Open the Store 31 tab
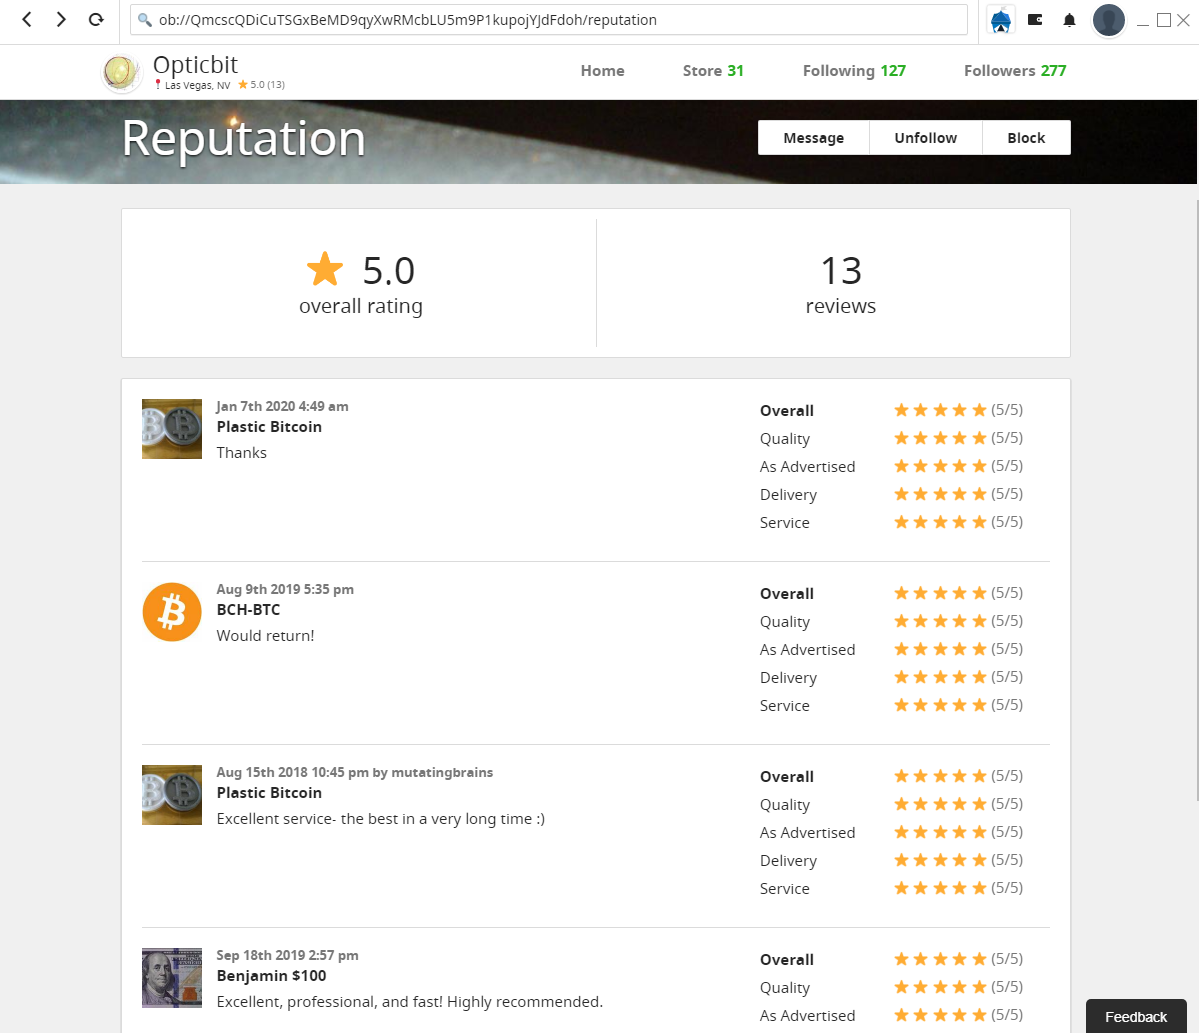The width and height of the screenshot is (1199, 1033). 713,71
